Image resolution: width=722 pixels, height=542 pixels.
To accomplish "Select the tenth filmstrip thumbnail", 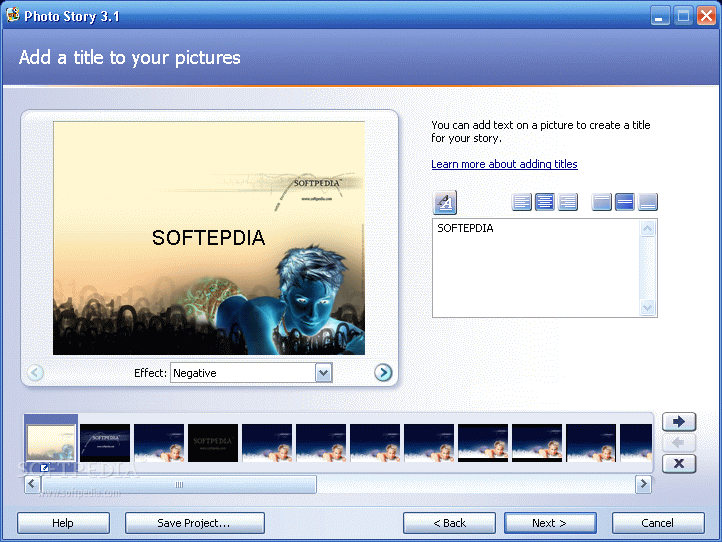I will 537,443.
